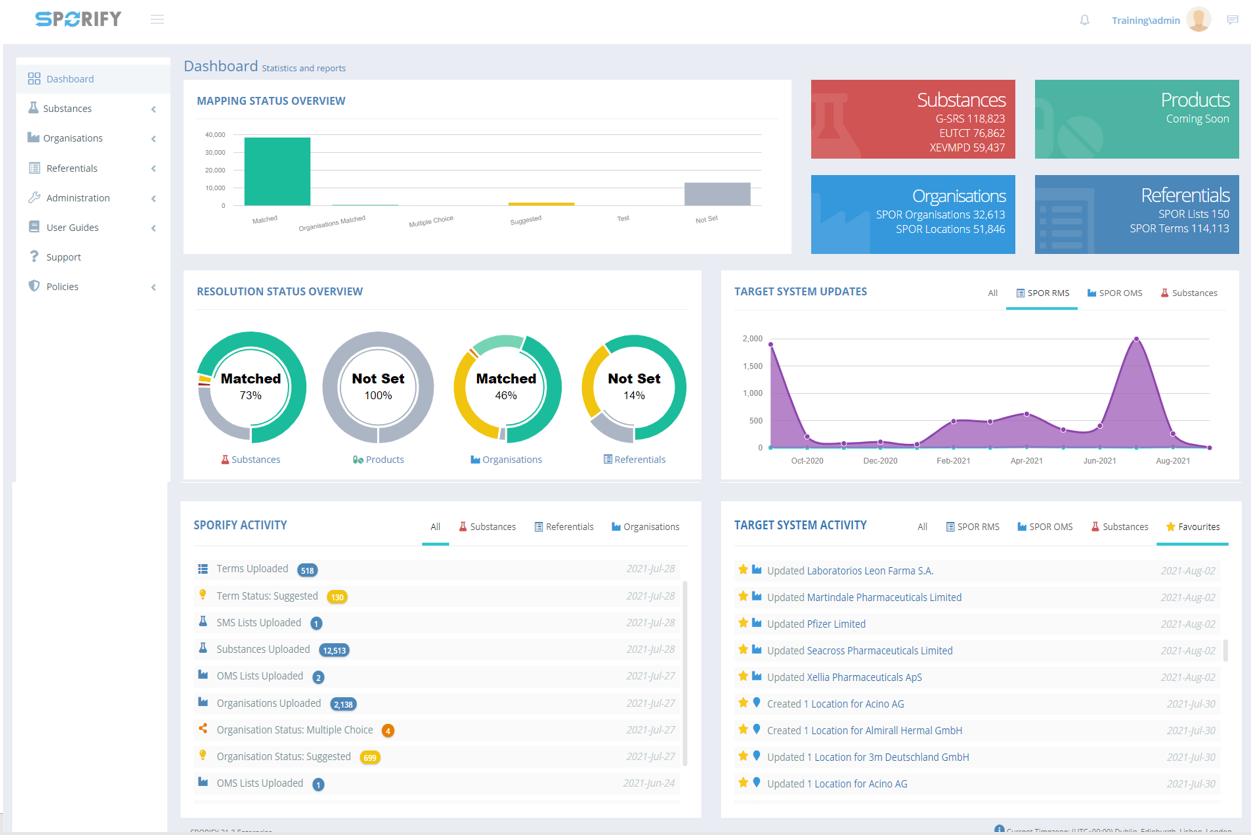This screenshot has height=835, width=1251.
Task: Click the Support question mark icon
Action: pyautogui.click(x=34, y=257)
